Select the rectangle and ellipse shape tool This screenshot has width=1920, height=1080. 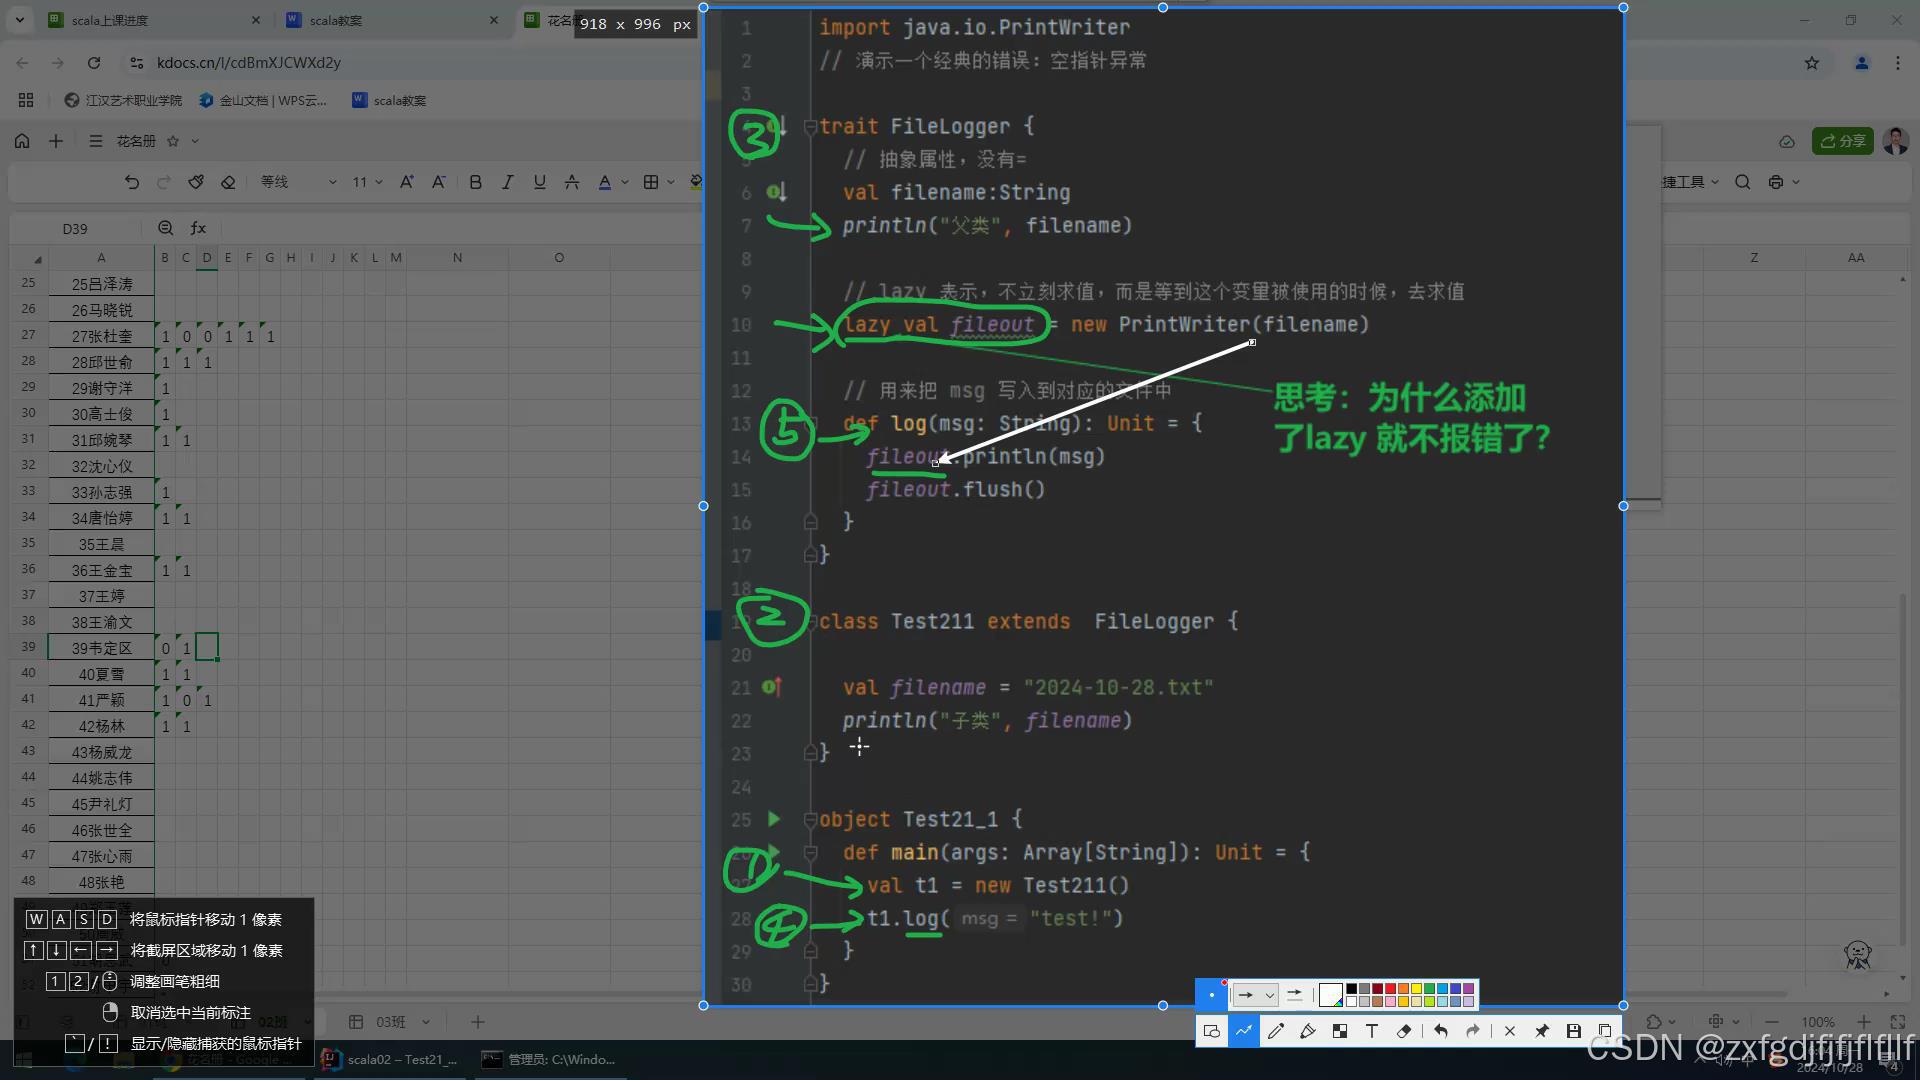pyautogui.click(x=1211, y=1031)
